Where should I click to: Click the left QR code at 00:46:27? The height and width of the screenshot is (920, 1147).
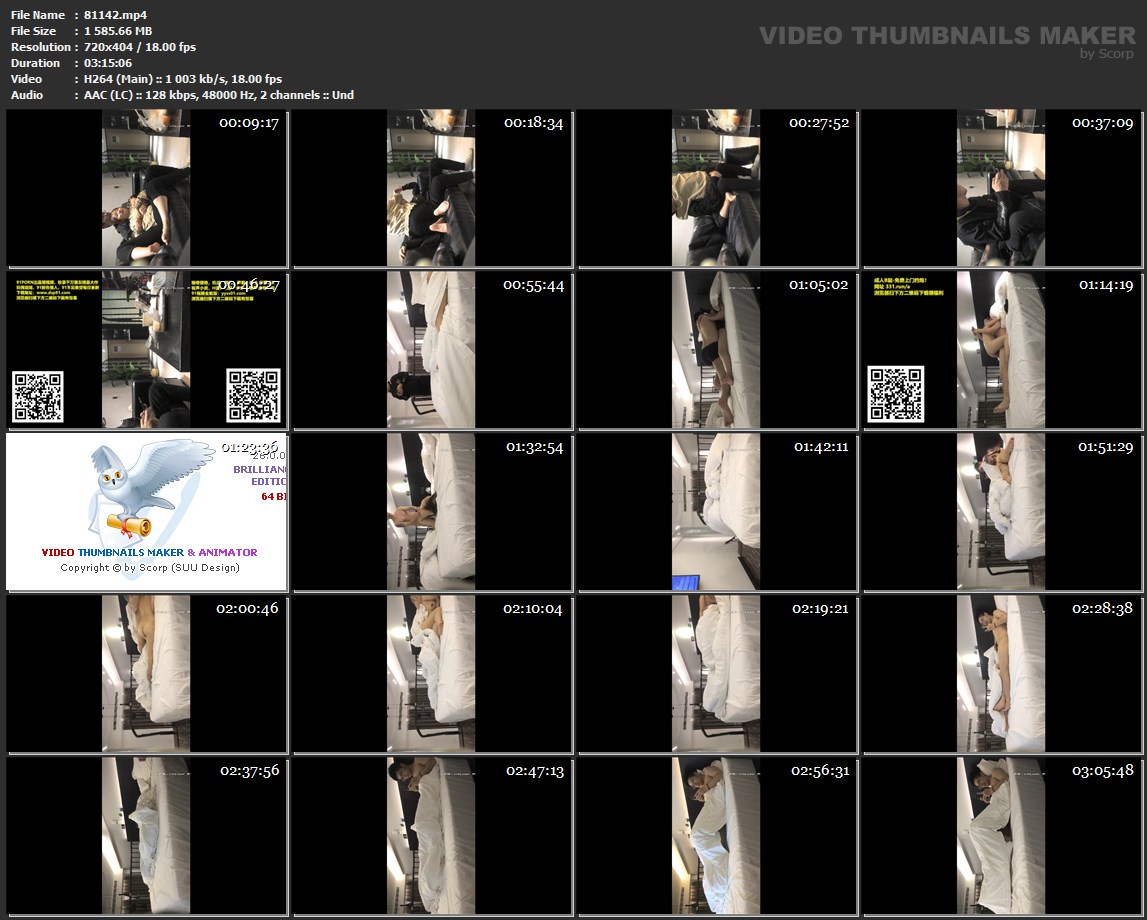click(x=38, y=396)
